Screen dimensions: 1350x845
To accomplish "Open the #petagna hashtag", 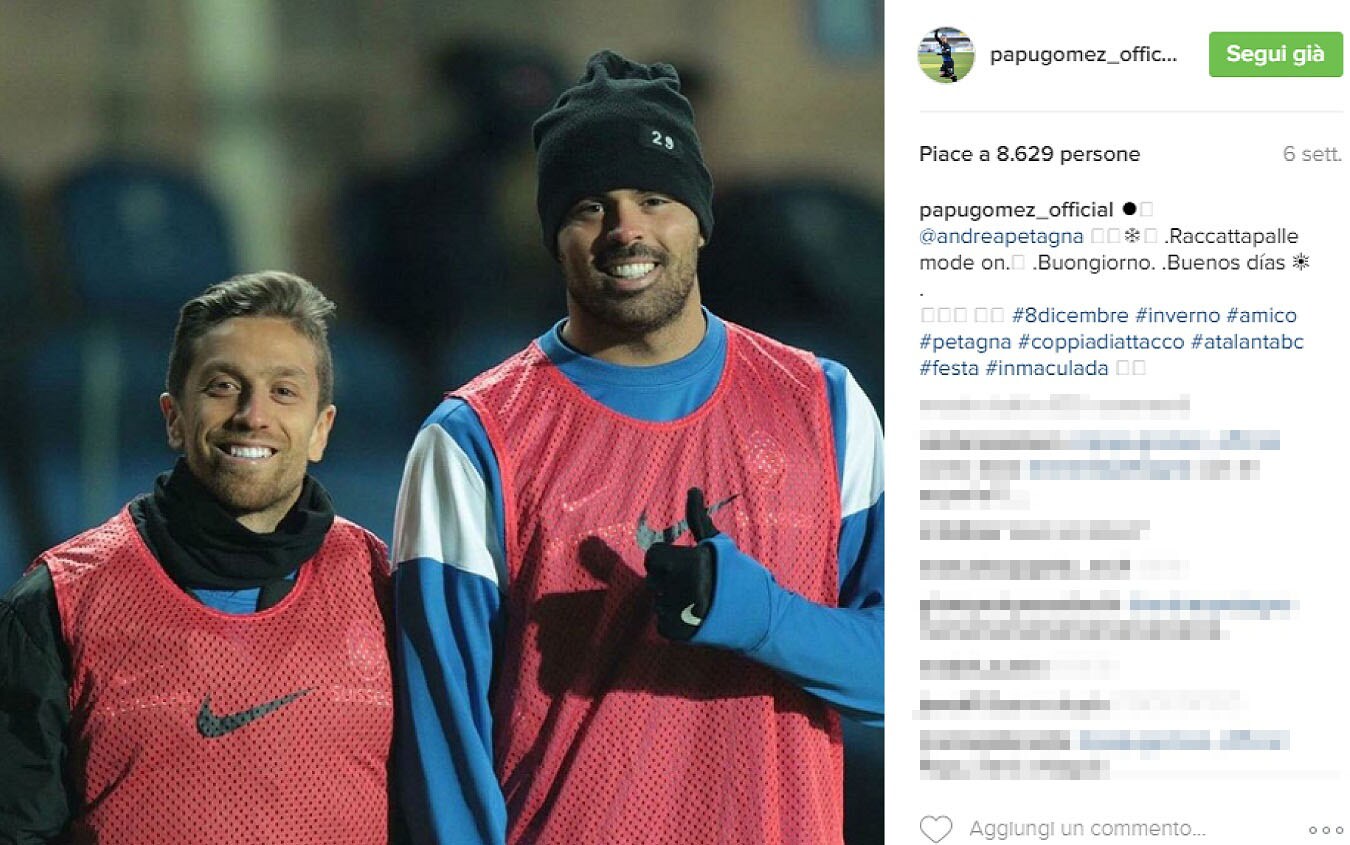I will click(965, 342).
